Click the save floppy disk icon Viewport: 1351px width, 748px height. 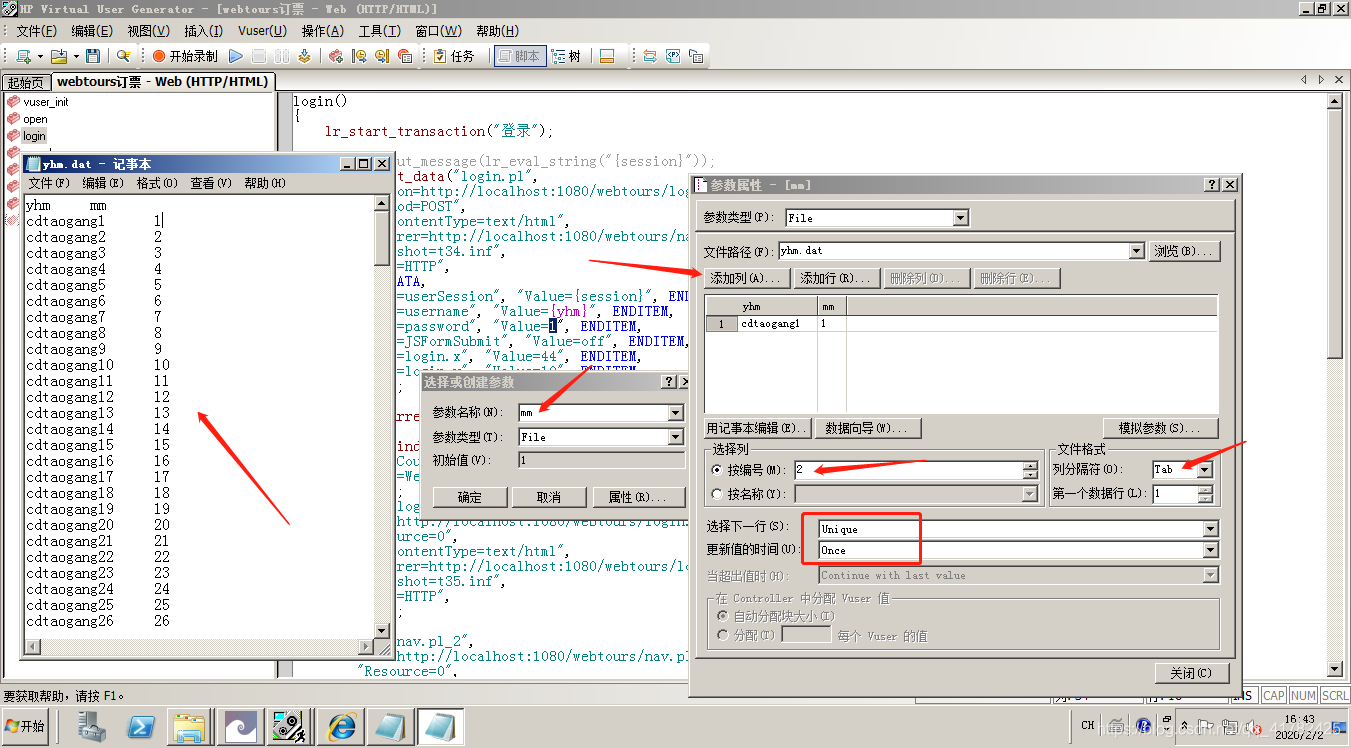[93, 56]
